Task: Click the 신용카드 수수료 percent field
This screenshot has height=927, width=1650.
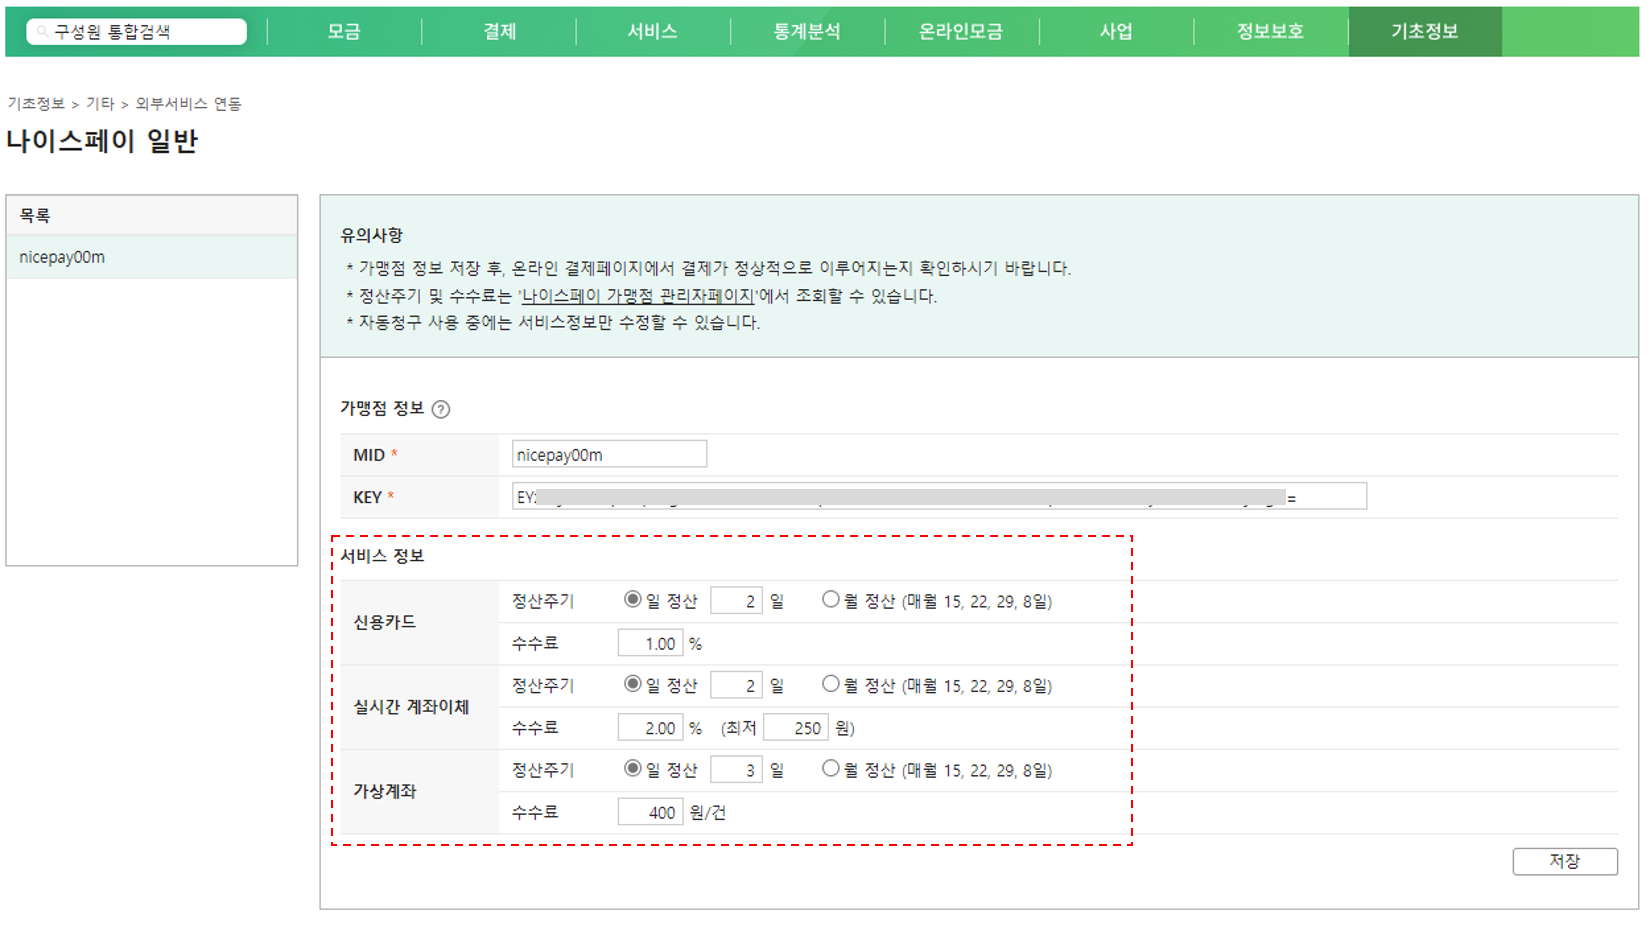Action: click(x=650, y=643)
